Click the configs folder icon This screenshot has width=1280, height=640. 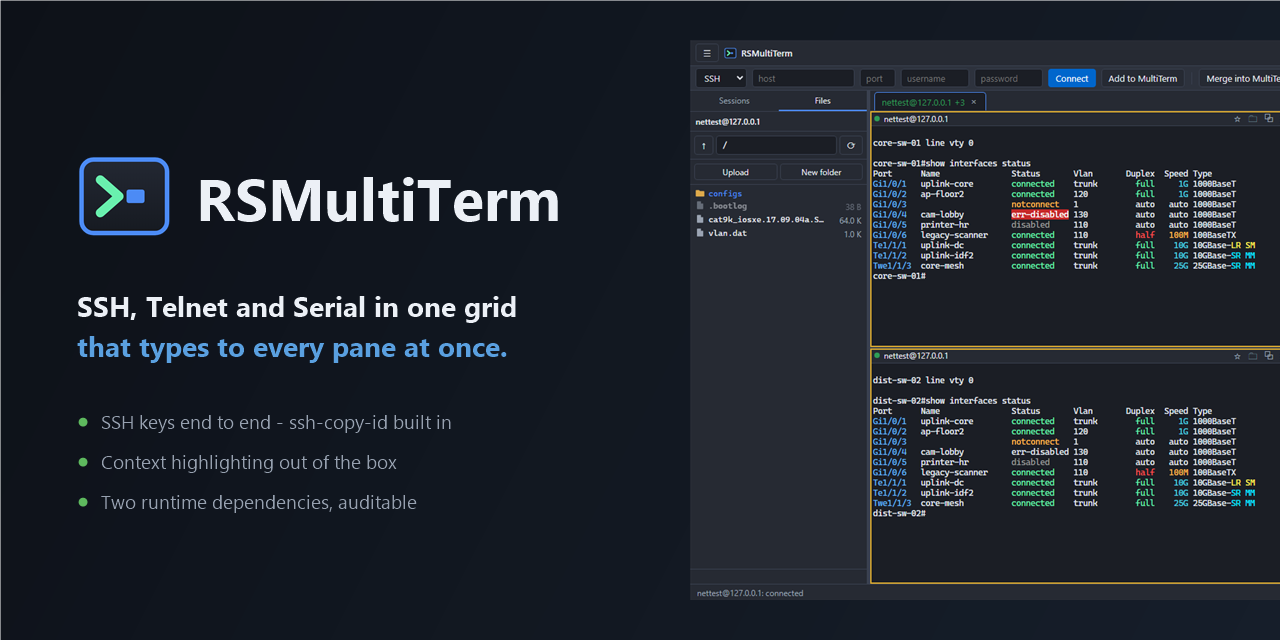pos(700,194)
